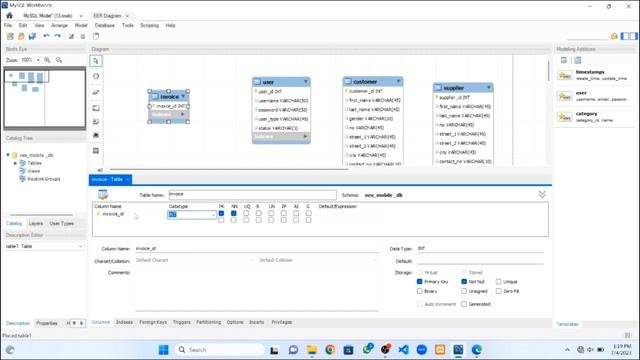Open the table1 Table description dropdown
Screen dimensions: 640x360
click(80, 246)
